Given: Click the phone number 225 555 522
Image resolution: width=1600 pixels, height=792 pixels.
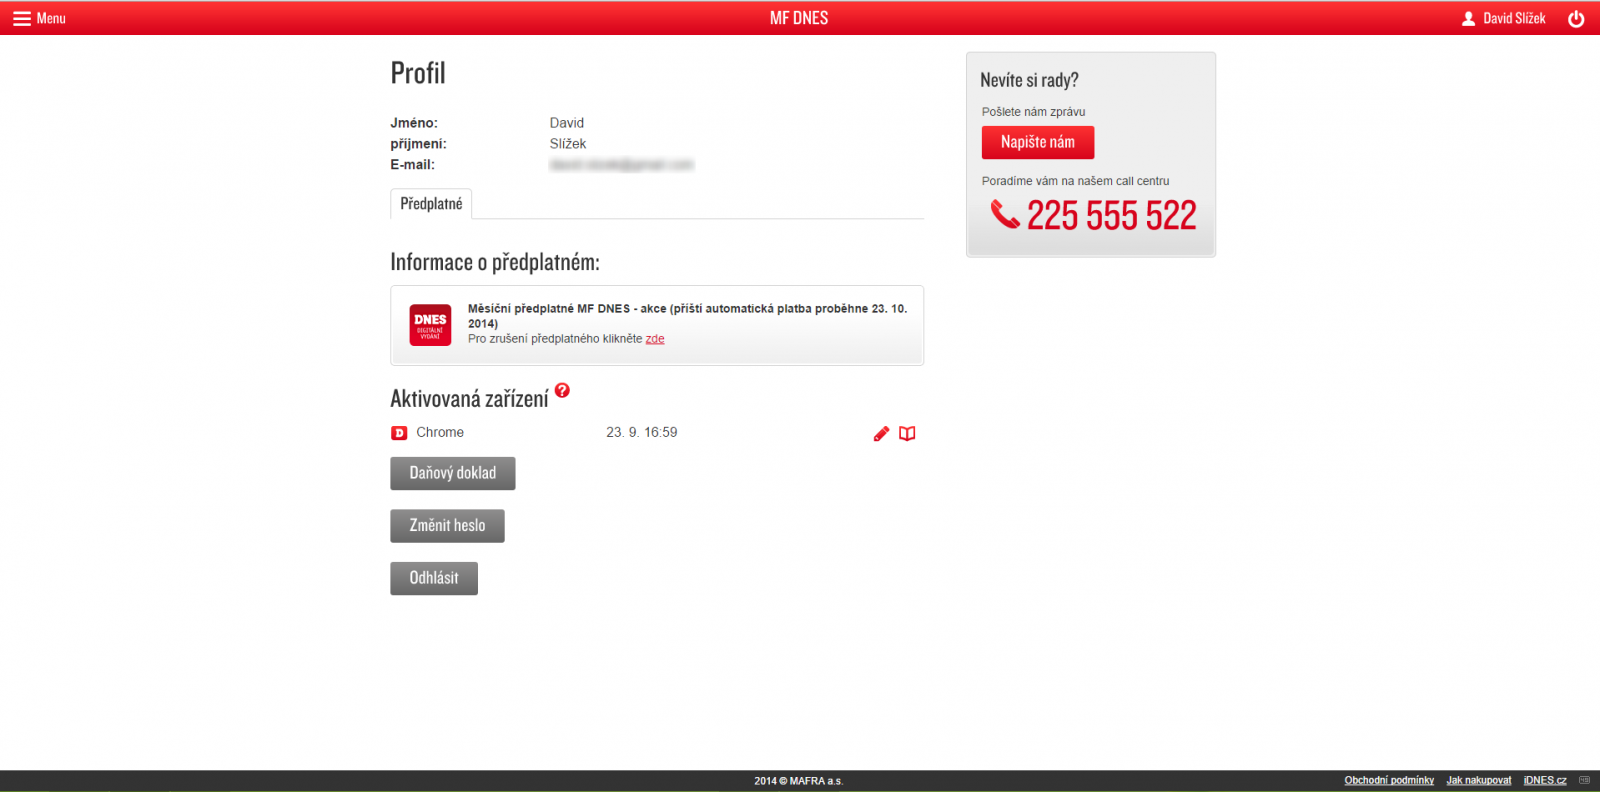Looking at the screenshot, I should click(1112, 215).
